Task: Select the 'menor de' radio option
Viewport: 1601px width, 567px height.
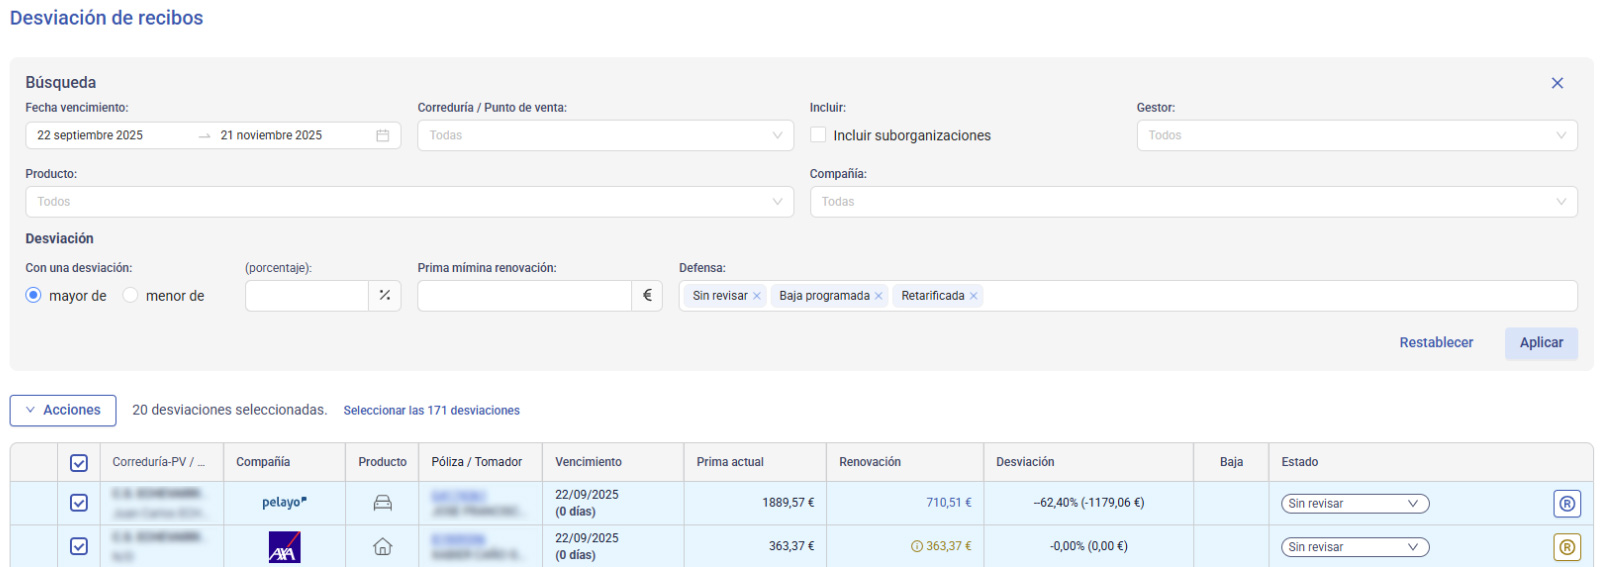Action: click(x=131, y=295)
